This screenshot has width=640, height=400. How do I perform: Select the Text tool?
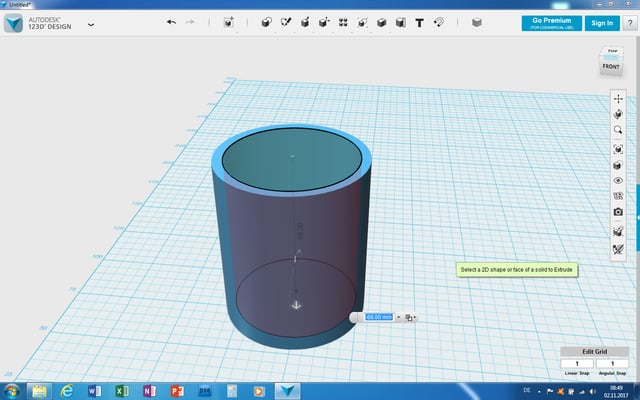[419, 22]
